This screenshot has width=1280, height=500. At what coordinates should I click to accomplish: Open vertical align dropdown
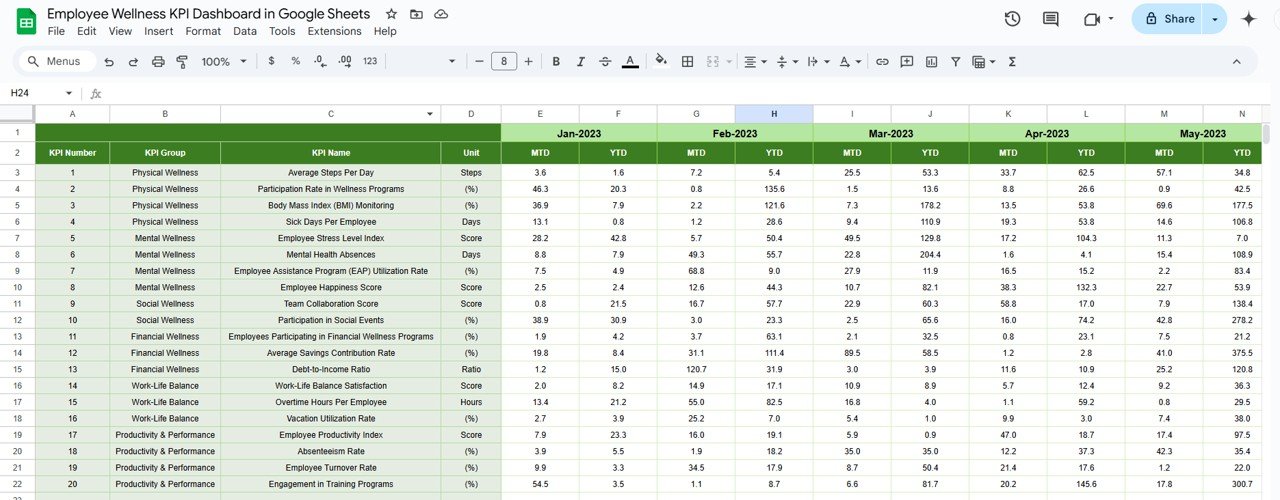787,62
